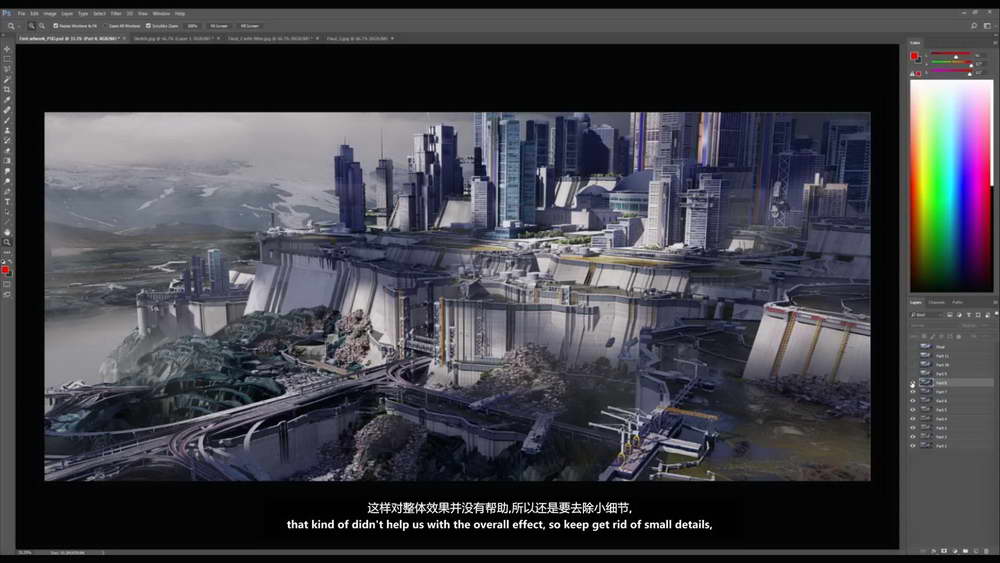Select the Eyedropper tool
The image size is (1000, 563).
(x=7, y=100)
